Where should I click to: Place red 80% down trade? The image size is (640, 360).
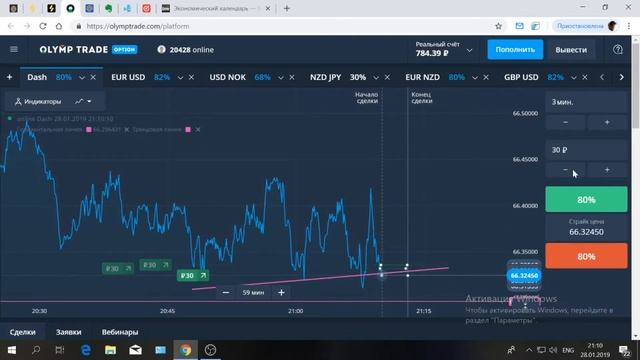tap(586, 256)
